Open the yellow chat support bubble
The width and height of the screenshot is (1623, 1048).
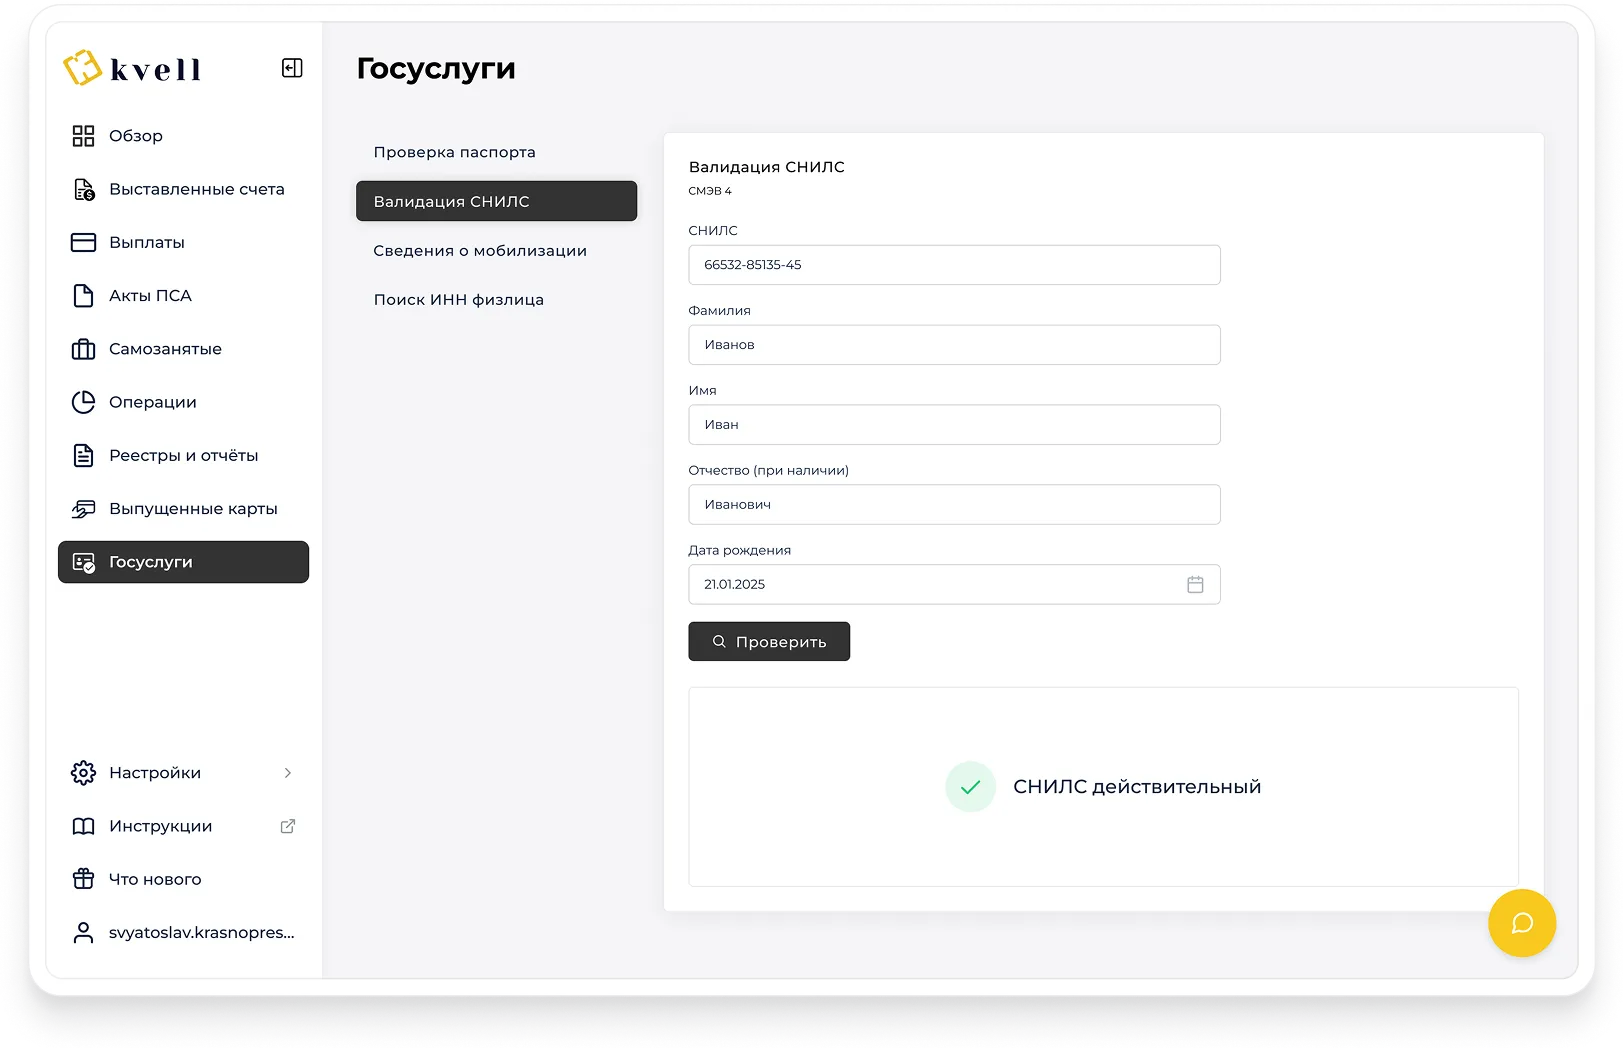[x=1521, y=923]
